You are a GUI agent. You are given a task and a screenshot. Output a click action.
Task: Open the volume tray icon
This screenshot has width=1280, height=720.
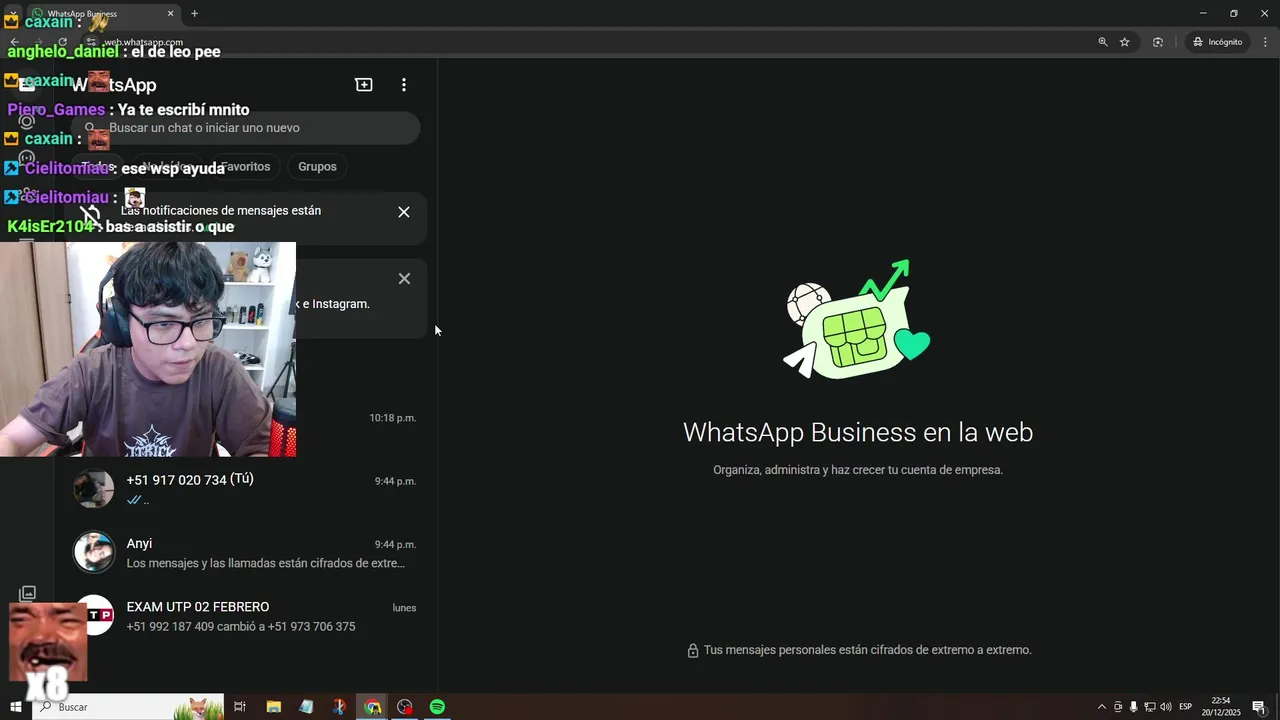pos(1166,707)
